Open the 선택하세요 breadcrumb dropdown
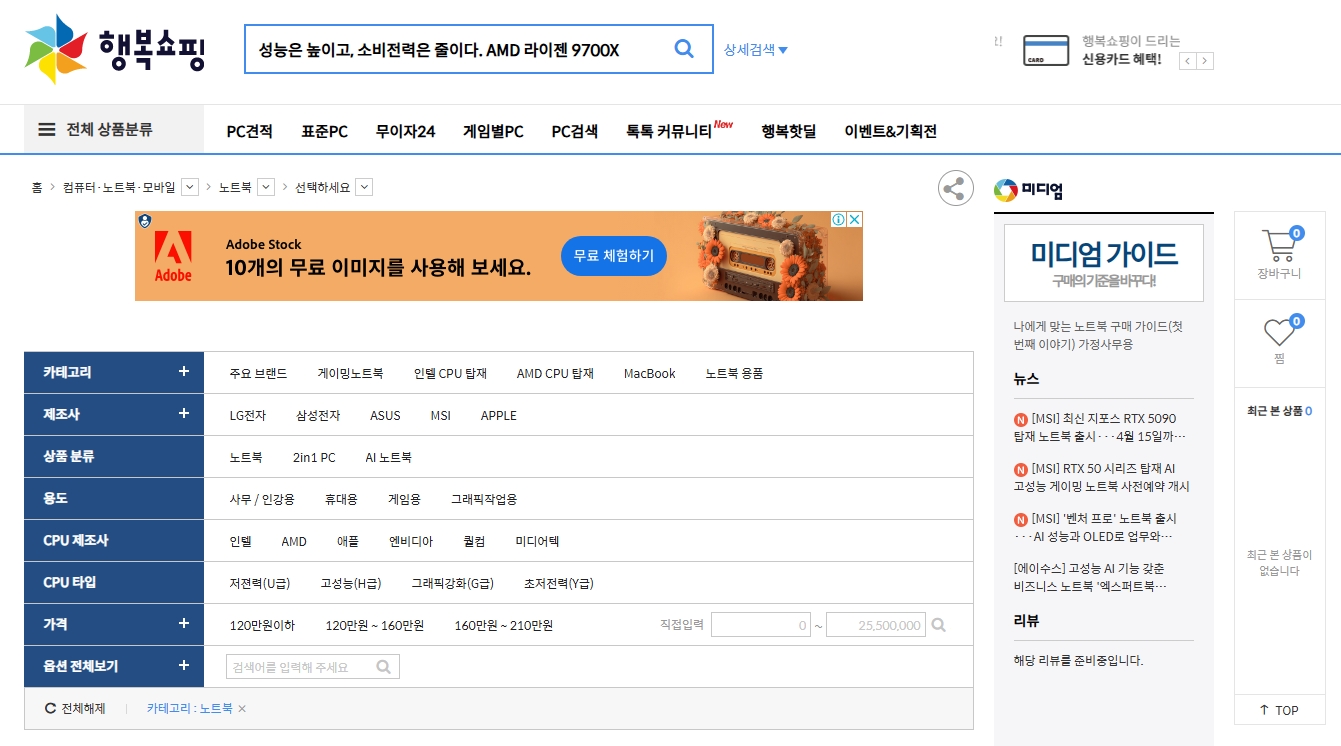 [x=364, y=186]
